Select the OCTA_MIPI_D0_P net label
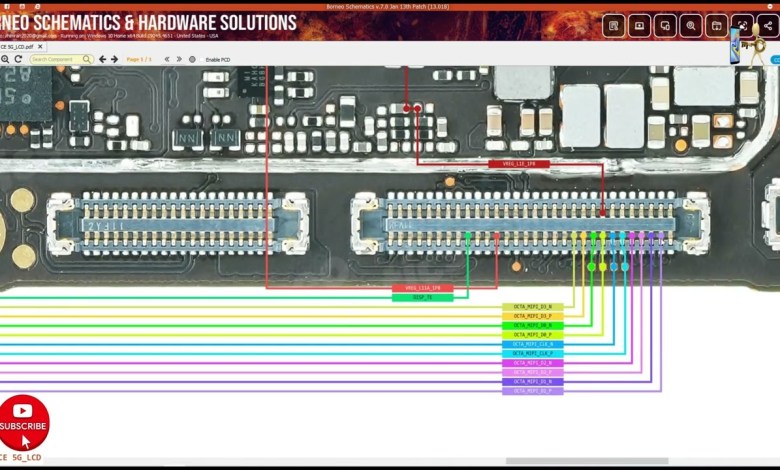 [x=533, y=335]
